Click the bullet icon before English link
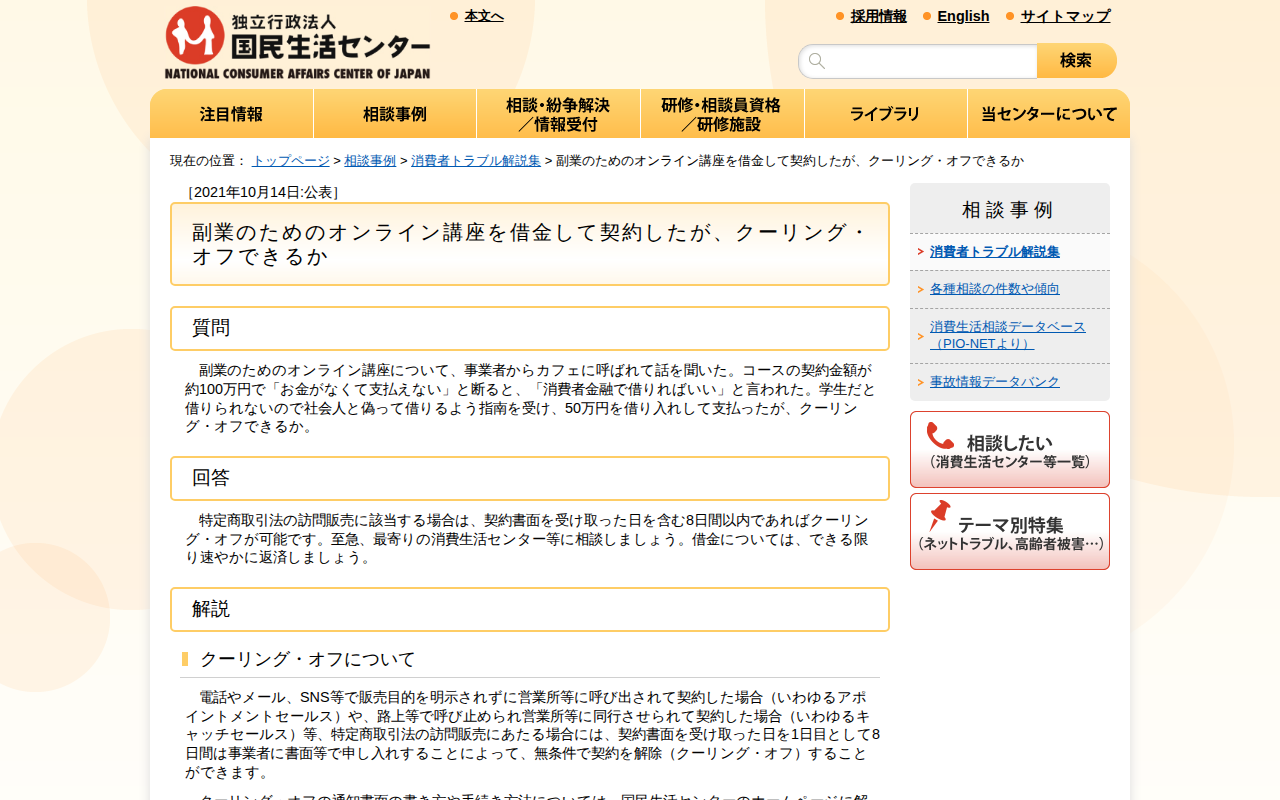The width and height of the screenshot is (1280, 800). click(x=926, y=16)
